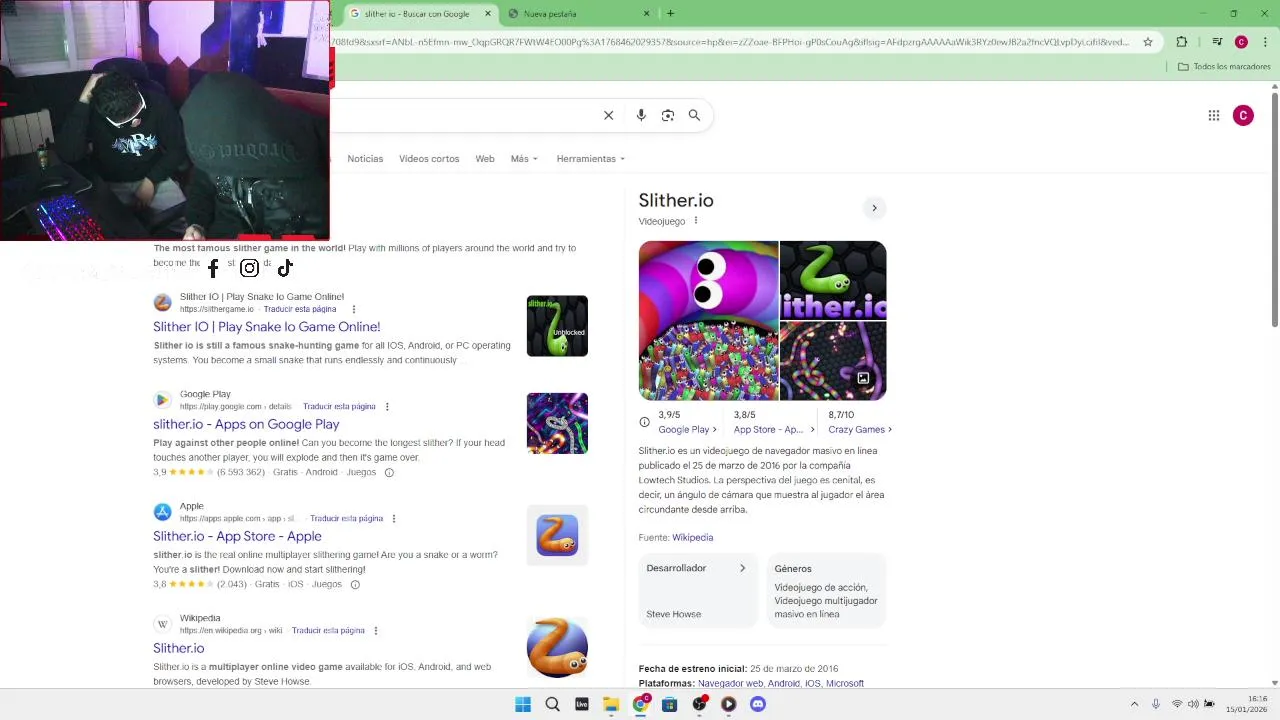Open Crazy Games rating link
This screenshot has width=1280, height=720.
(x=860, y=429)
